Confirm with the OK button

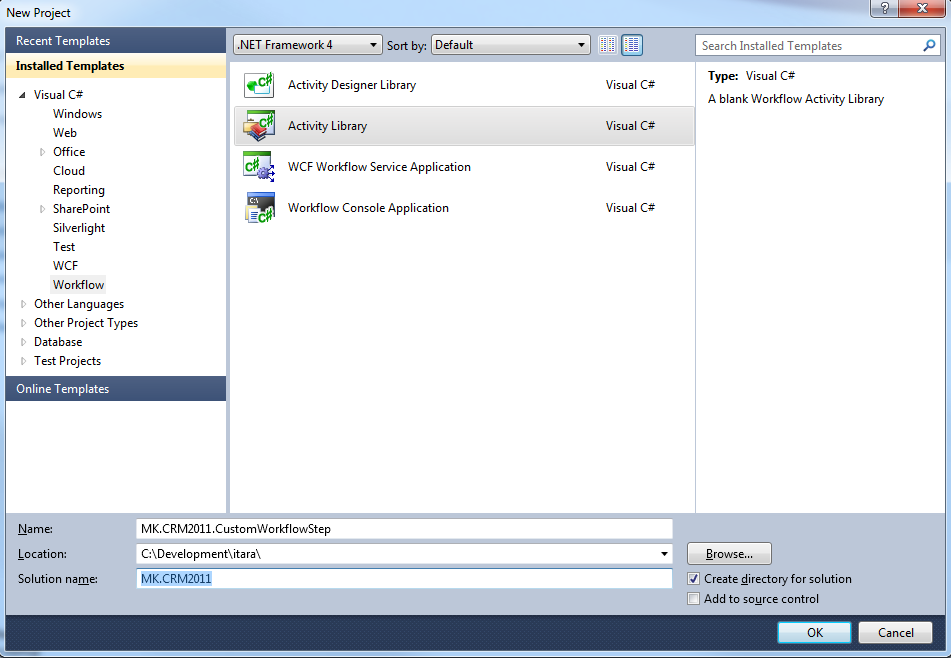point(815,633)
